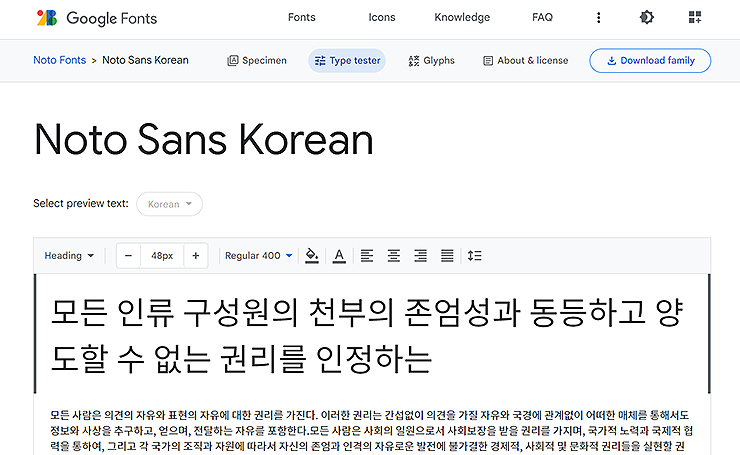Follow the Noto Fonts breadcrumb link
This screenshot has width=740, height=455.
pos(59,60)
